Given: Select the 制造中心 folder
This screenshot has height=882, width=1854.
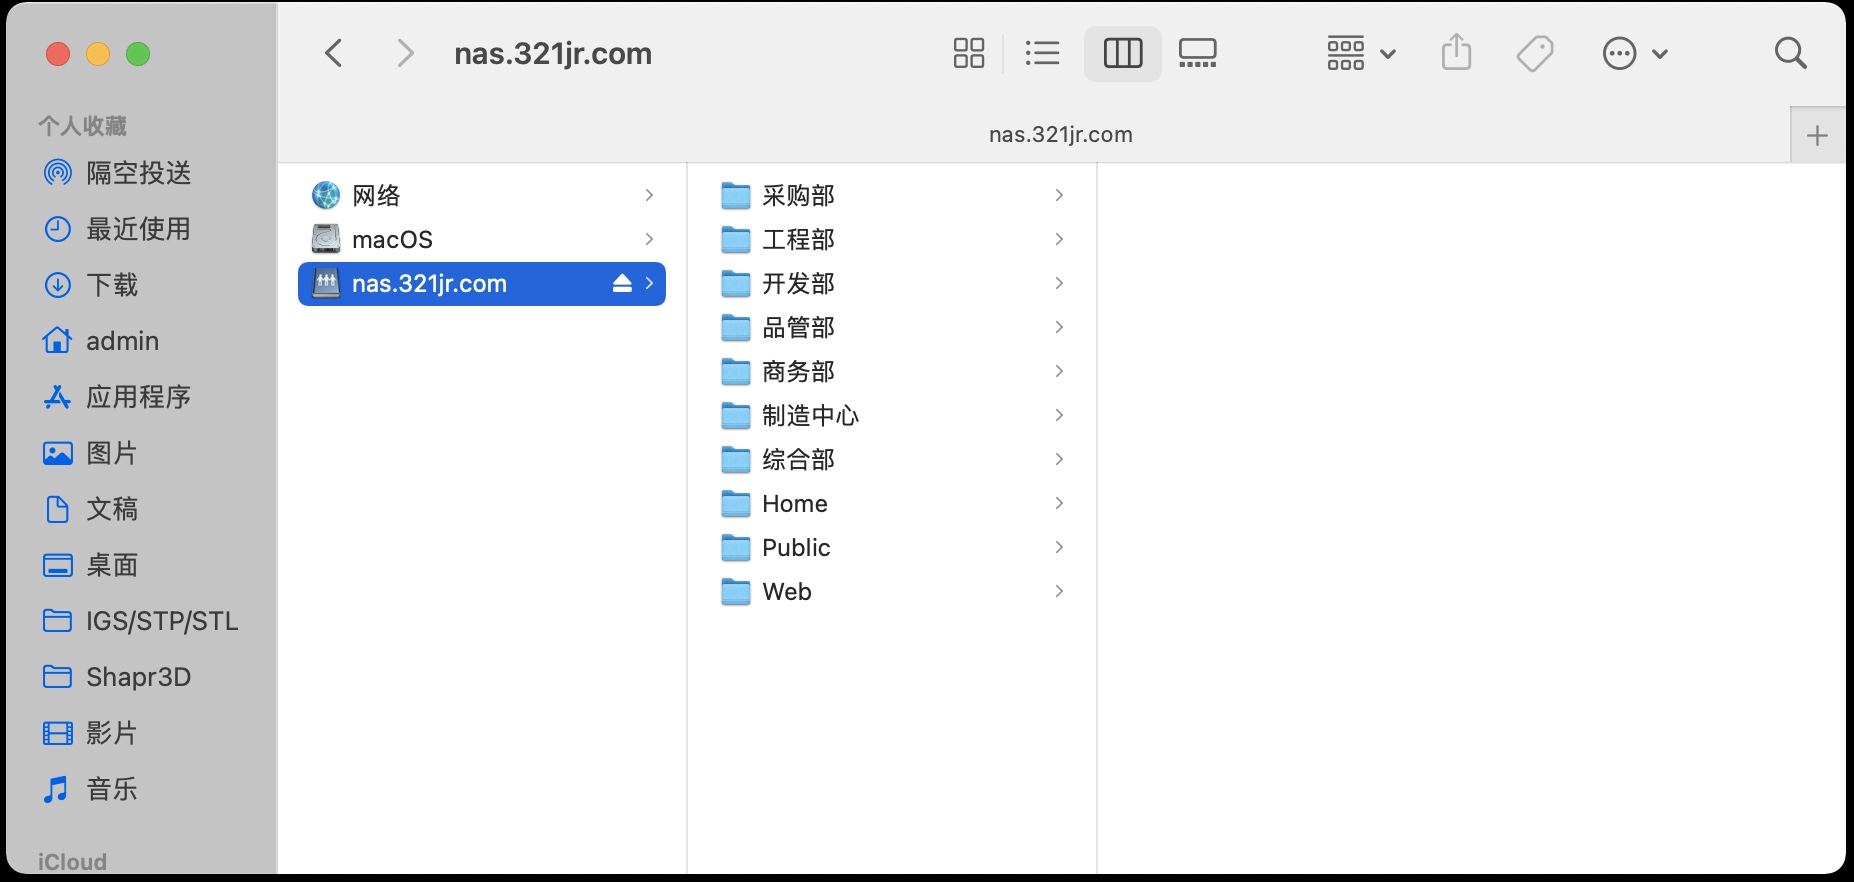Looking at the screenshot, I should click(x=892, y=415).
